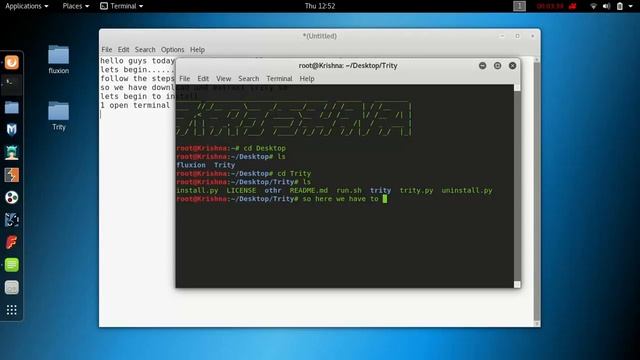The width and height of the screenshot is (640, 360).
Task: Open the Firefox icon in the dock
Action: (x=11, y=62)
